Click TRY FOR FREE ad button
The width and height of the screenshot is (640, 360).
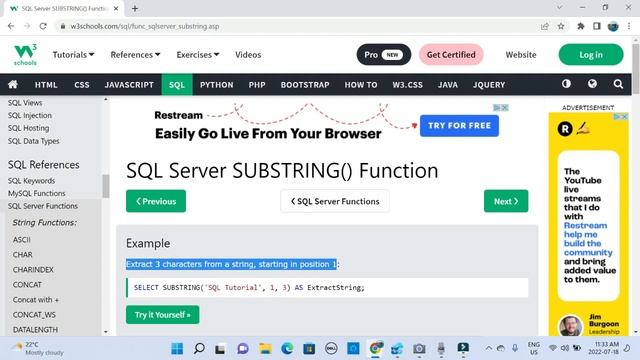[459, 126]
